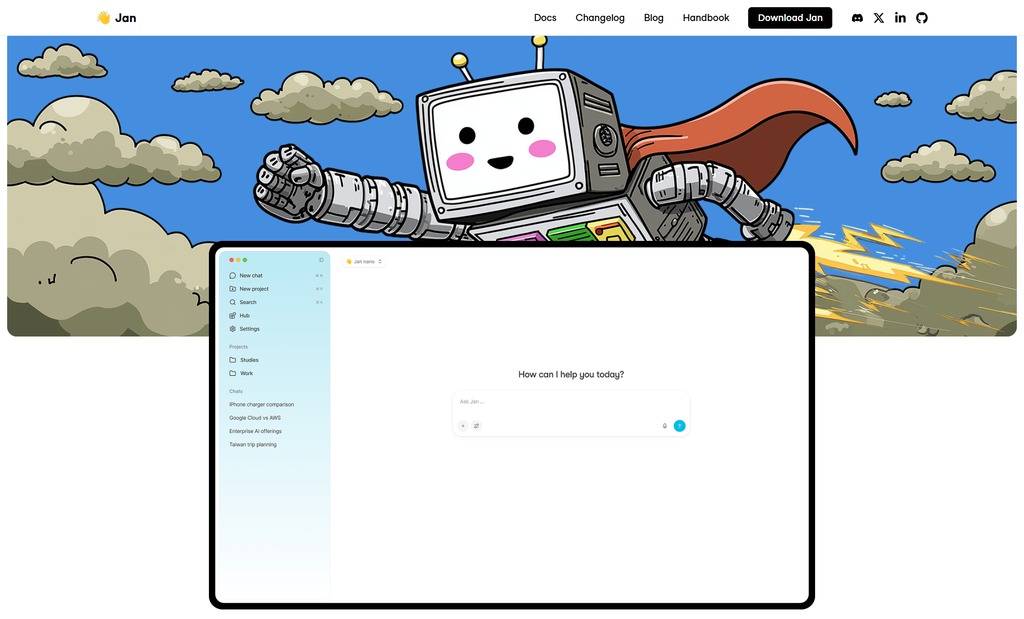
Task: Click the Download Jan button
Action: click(790, 18)
